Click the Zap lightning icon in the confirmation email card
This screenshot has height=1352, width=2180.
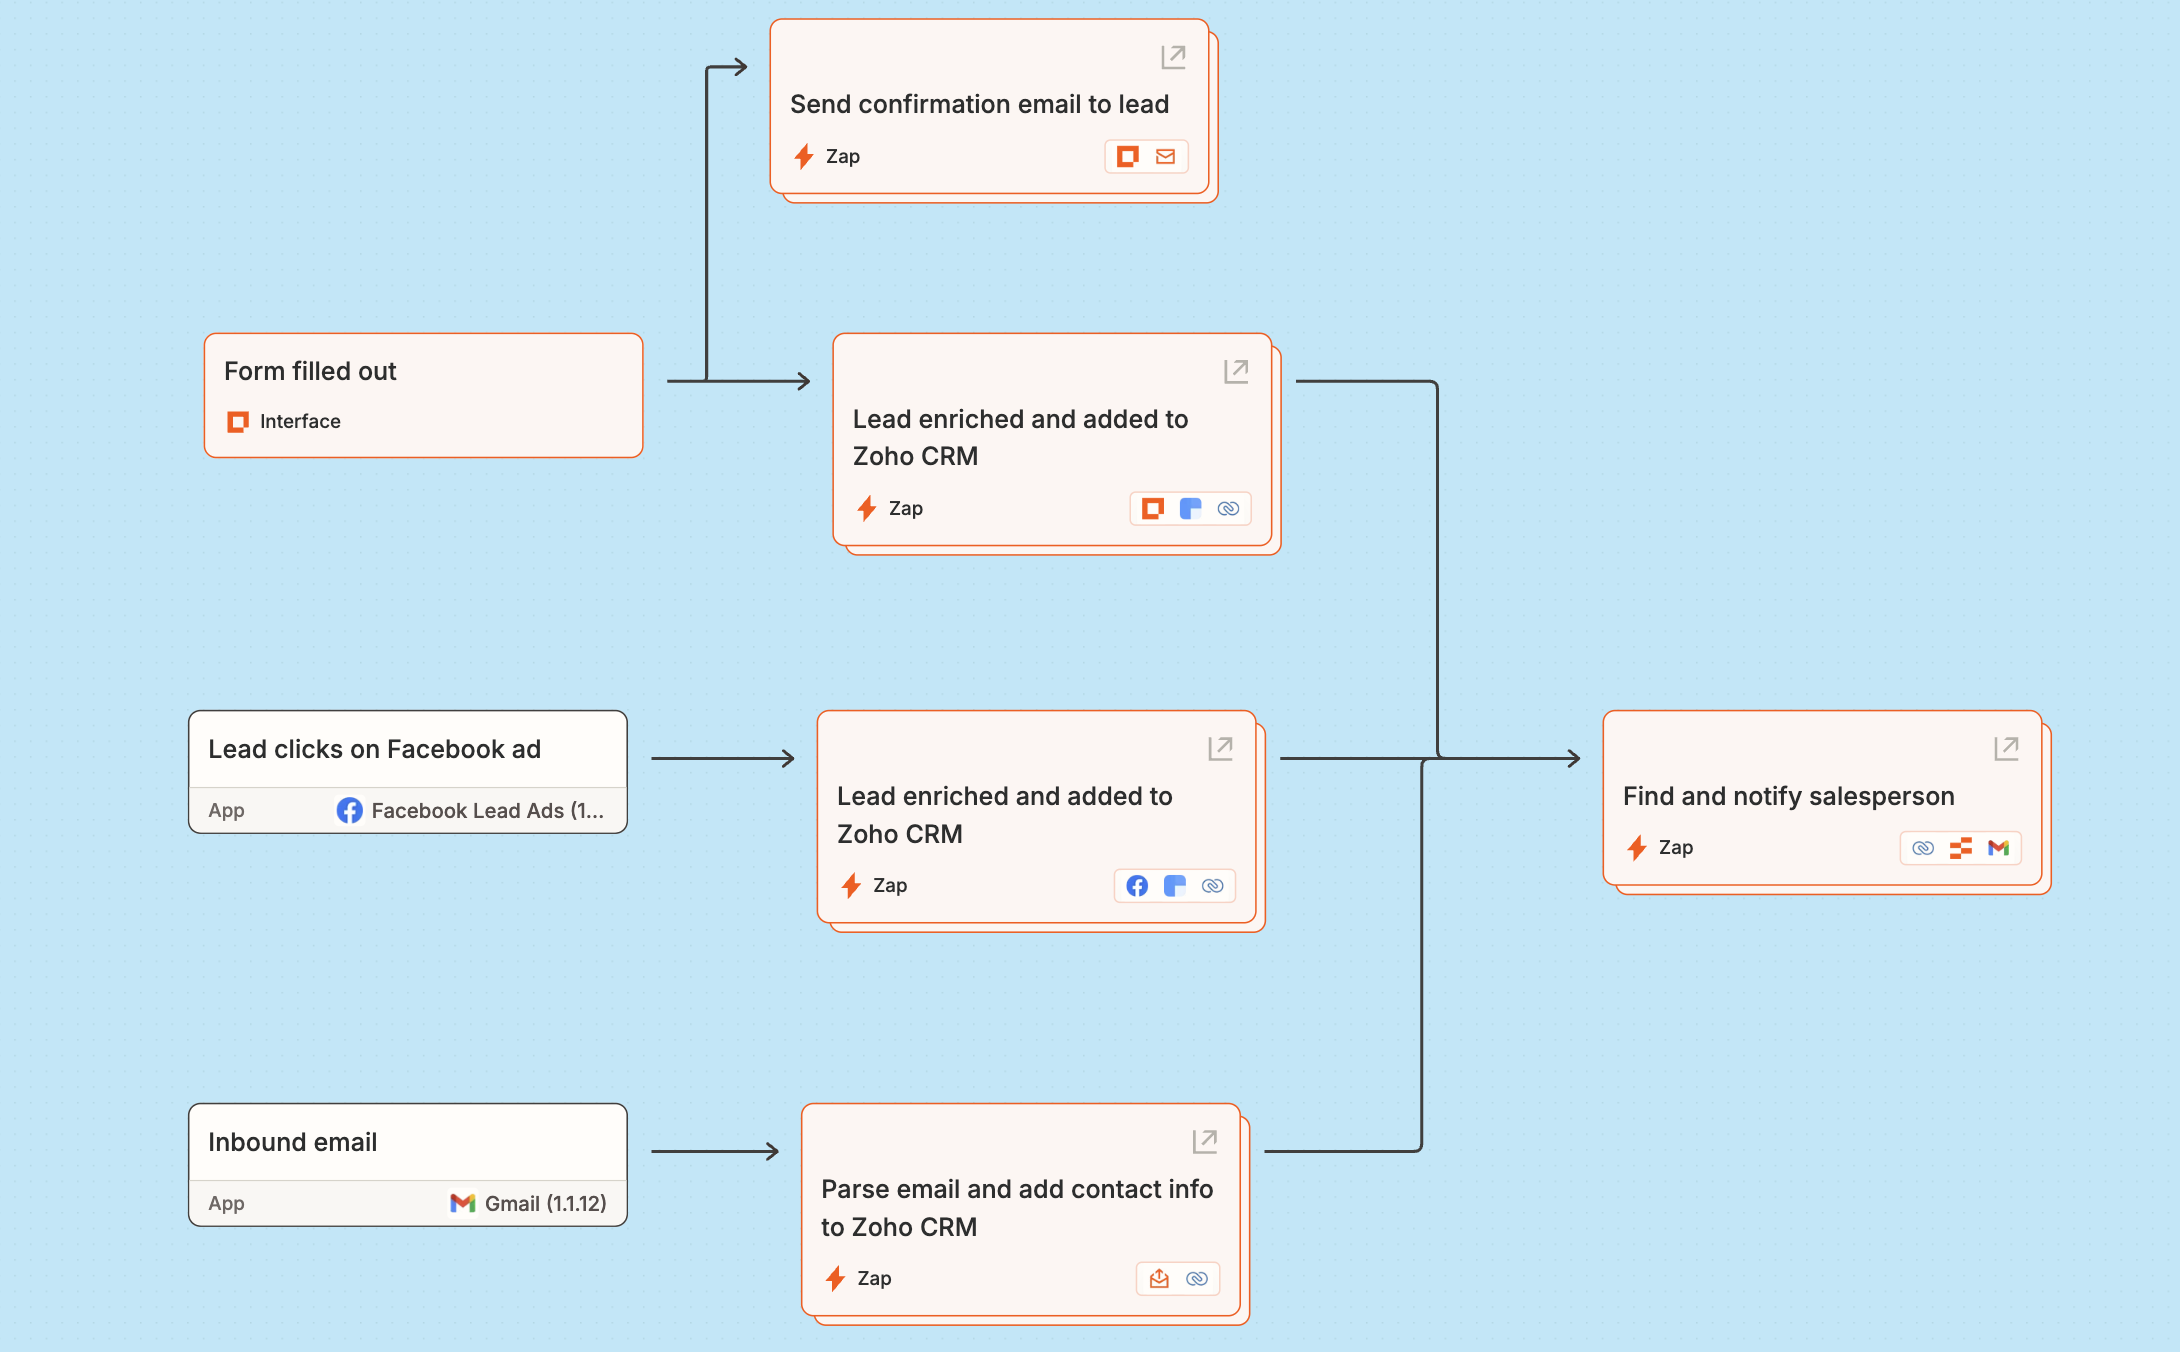tap(804, 156)
